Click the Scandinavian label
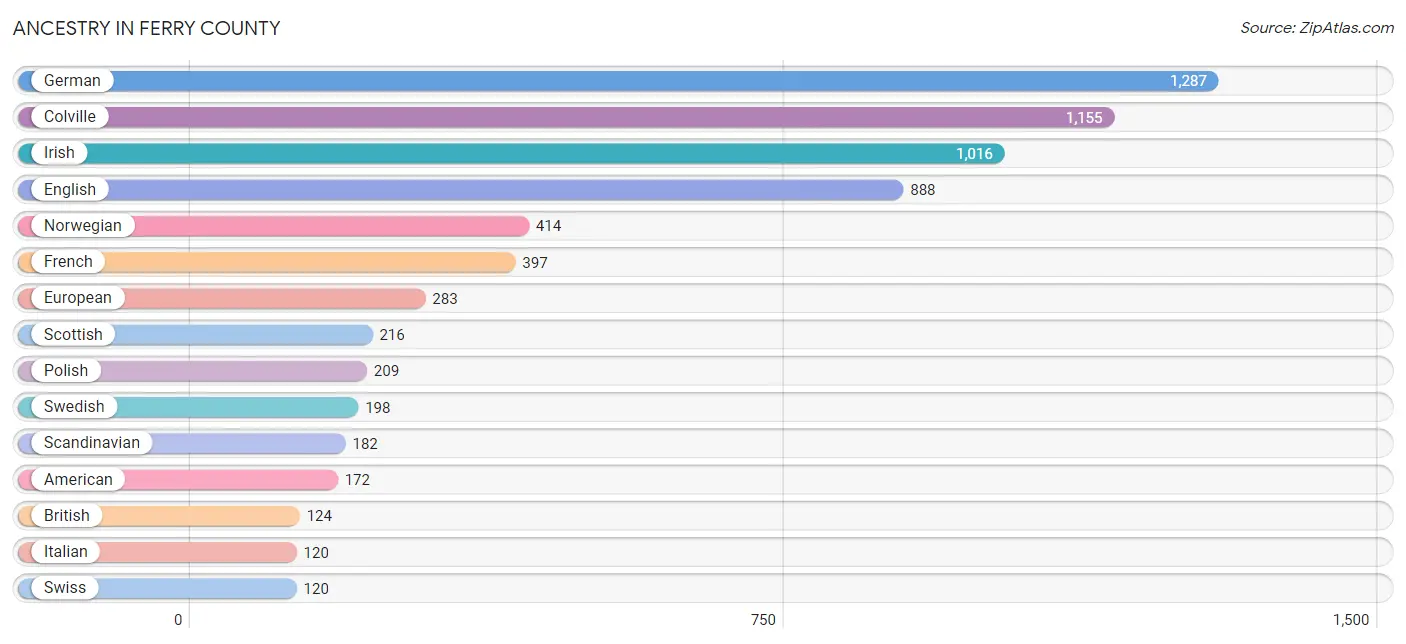This screenshot has width=1406, height=644. (x=92, y=443)
